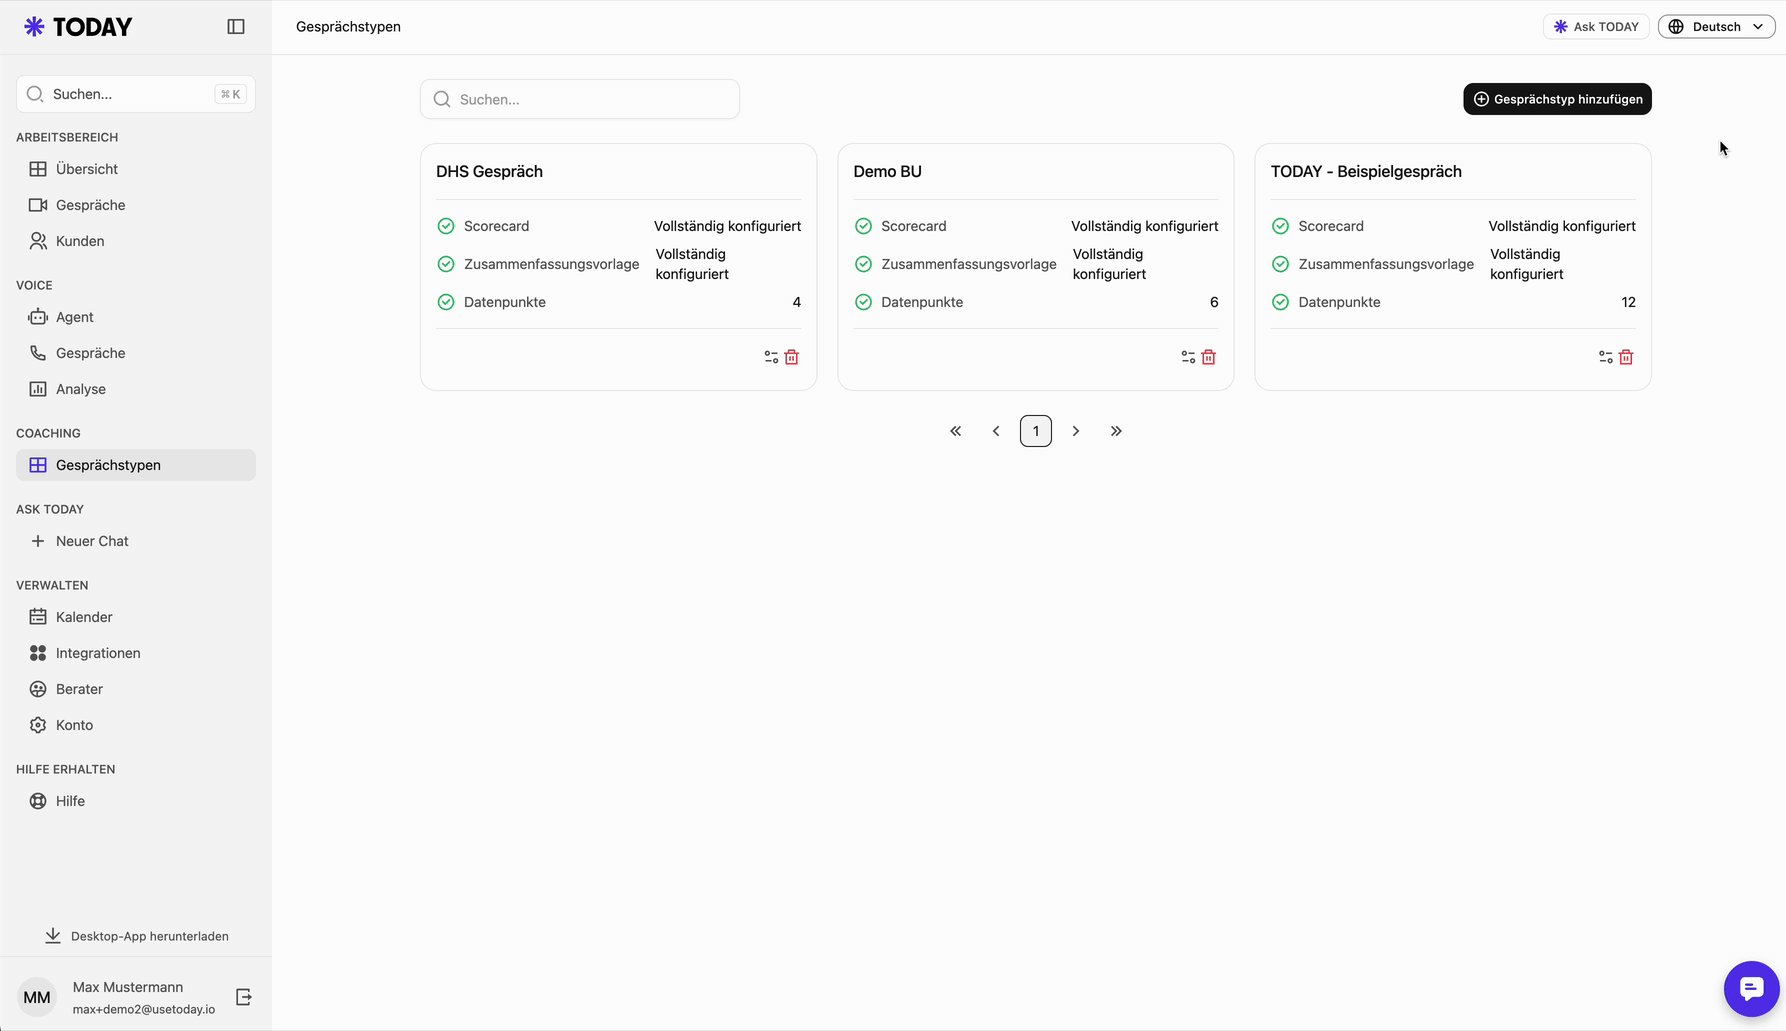Open Voice Agent page
Image resolution: width=1786 pixels, height=1031 pixels.
point(136,317)
